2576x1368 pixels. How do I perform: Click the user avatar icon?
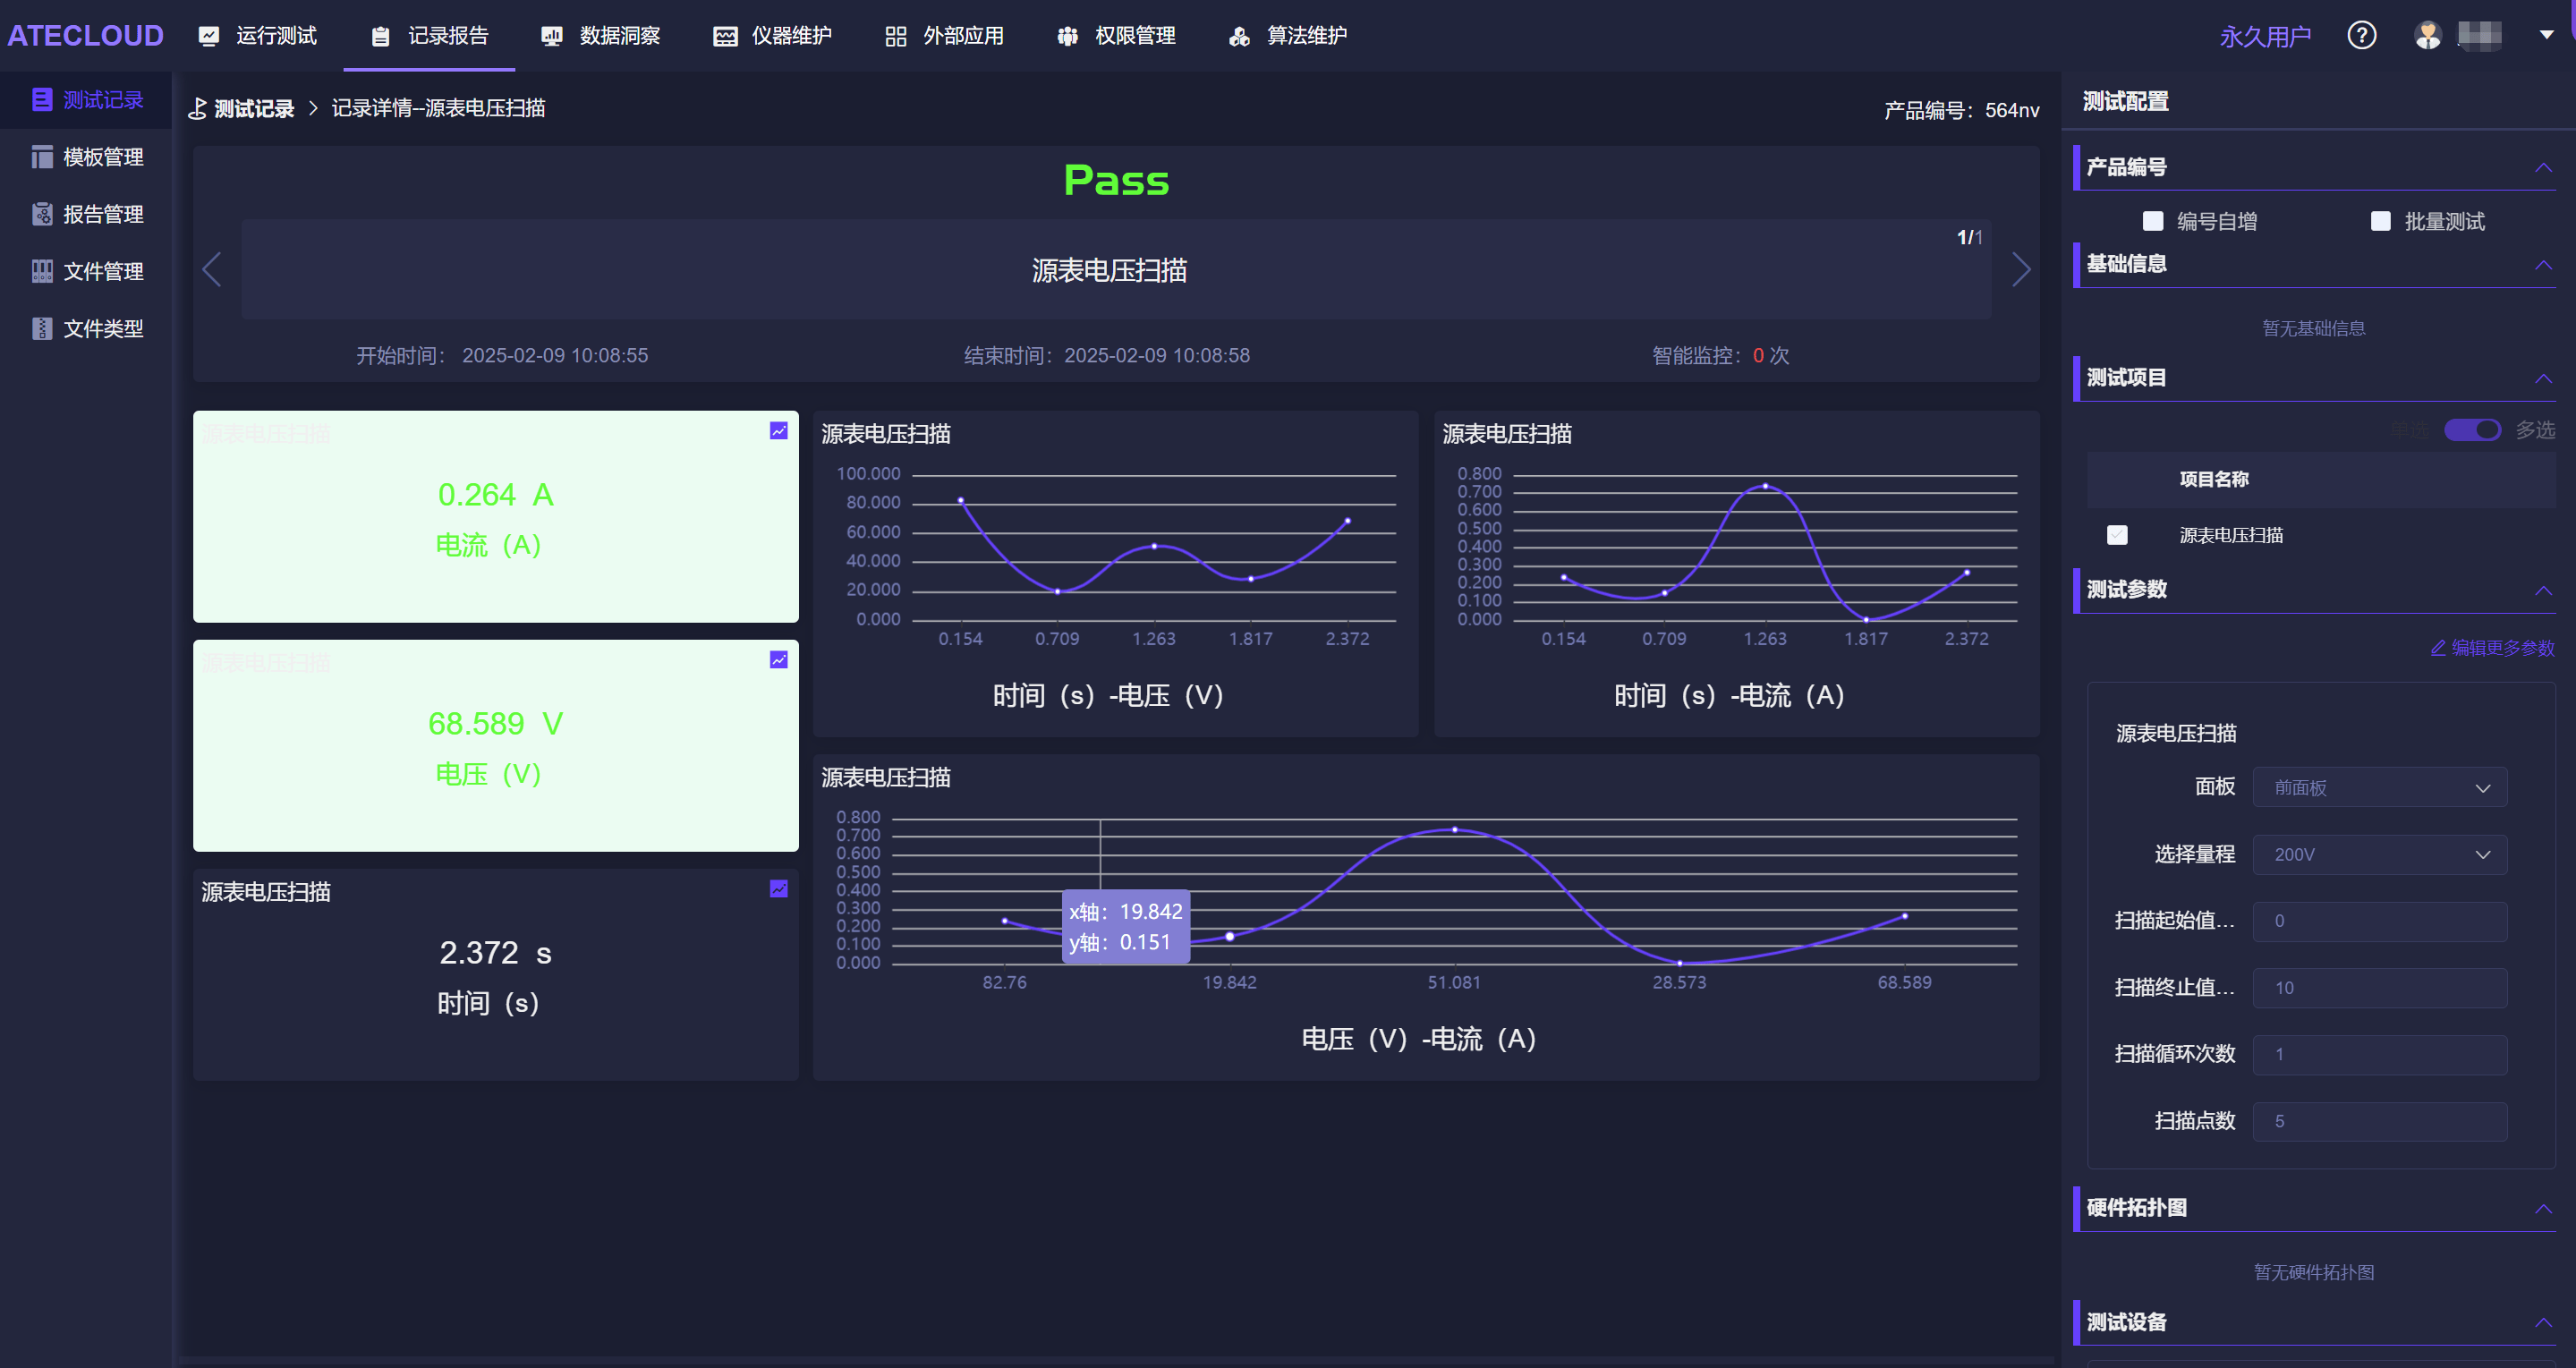coord(2427,36)
